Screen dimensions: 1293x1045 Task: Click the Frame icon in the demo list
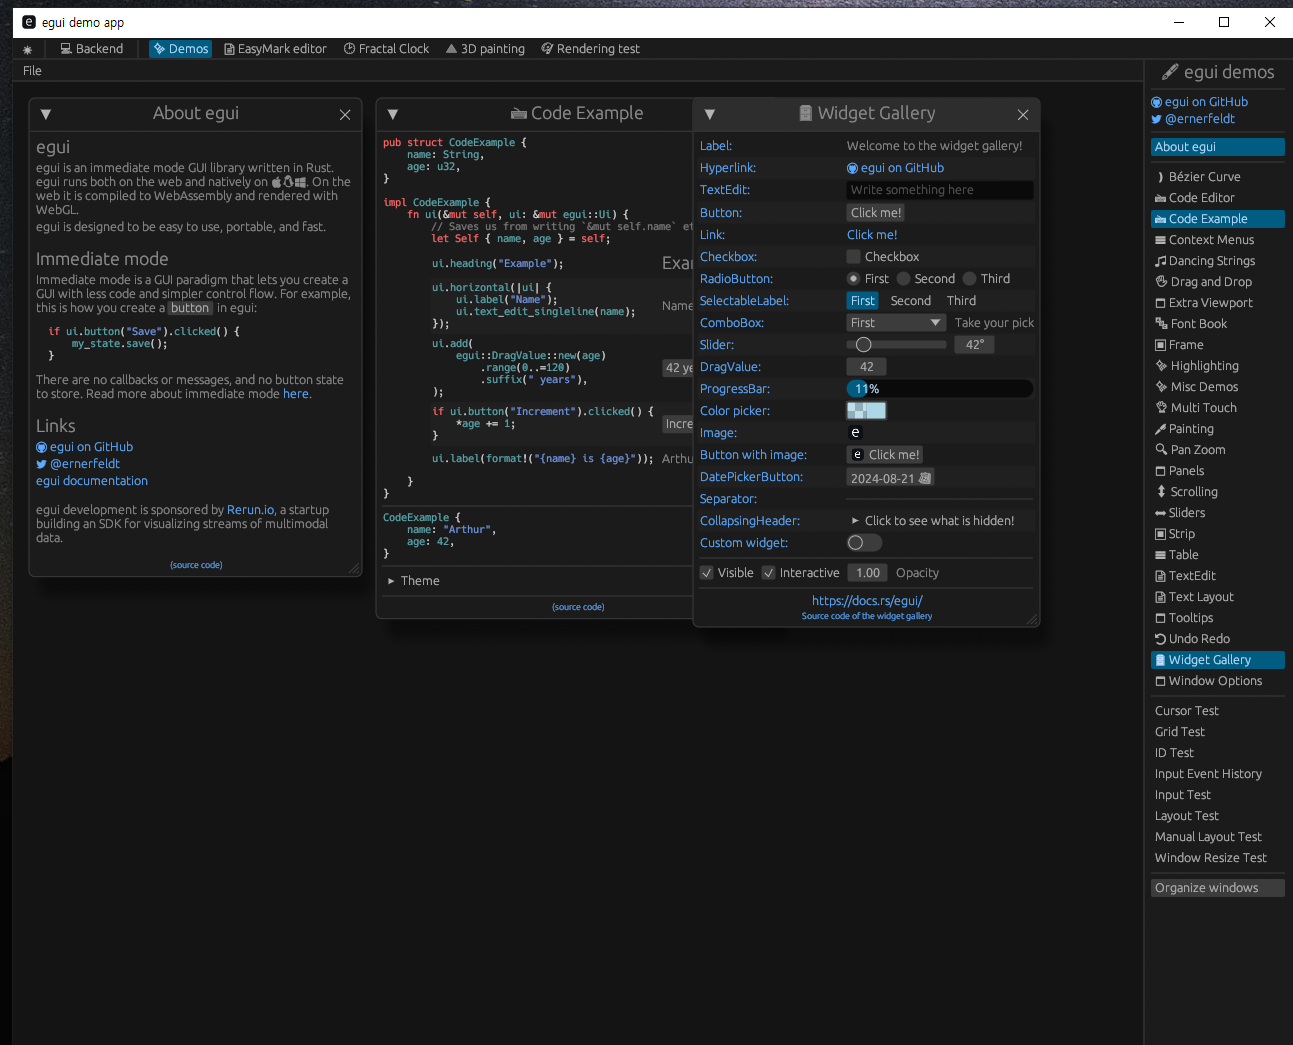1161,345
